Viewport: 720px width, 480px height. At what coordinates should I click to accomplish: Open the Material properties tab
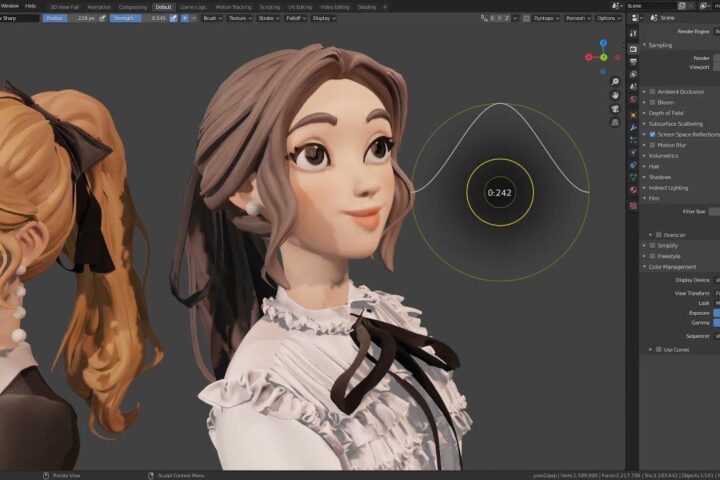pos(633,190)
